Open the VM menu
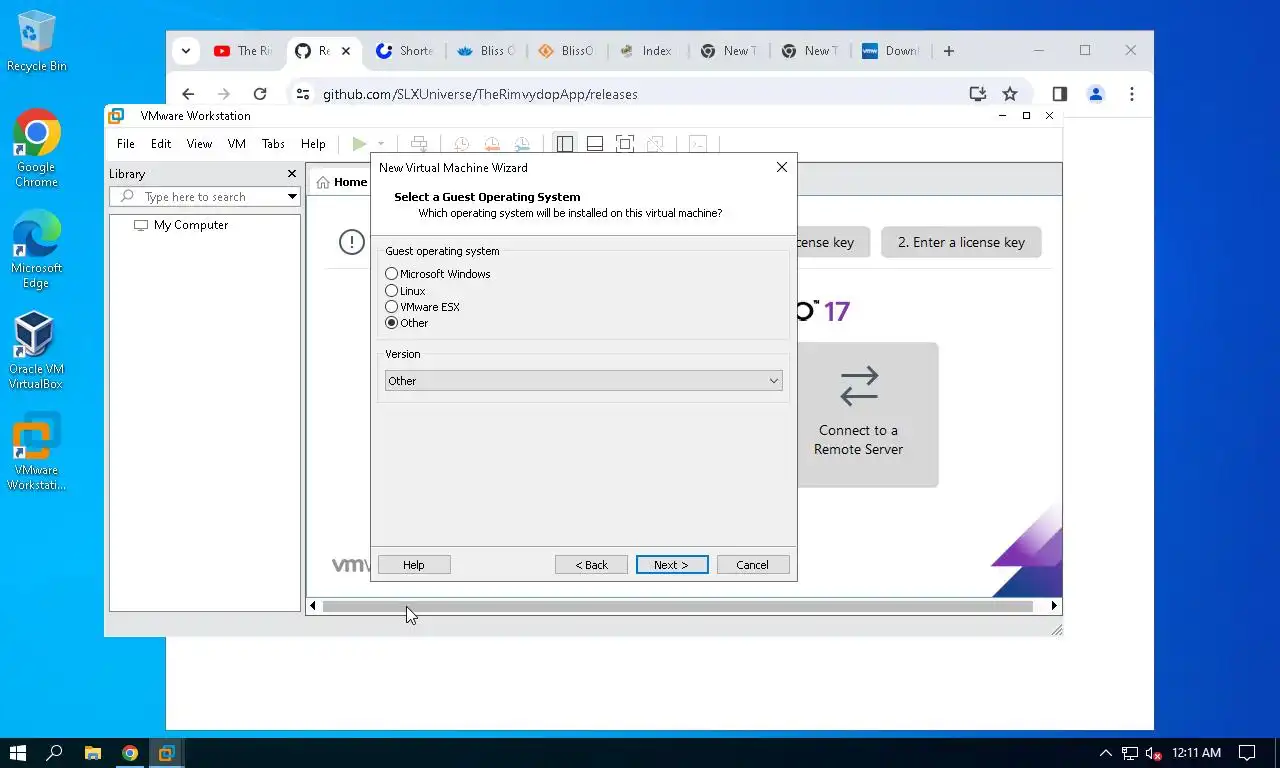1280x768 pixels. click(237, 144)
